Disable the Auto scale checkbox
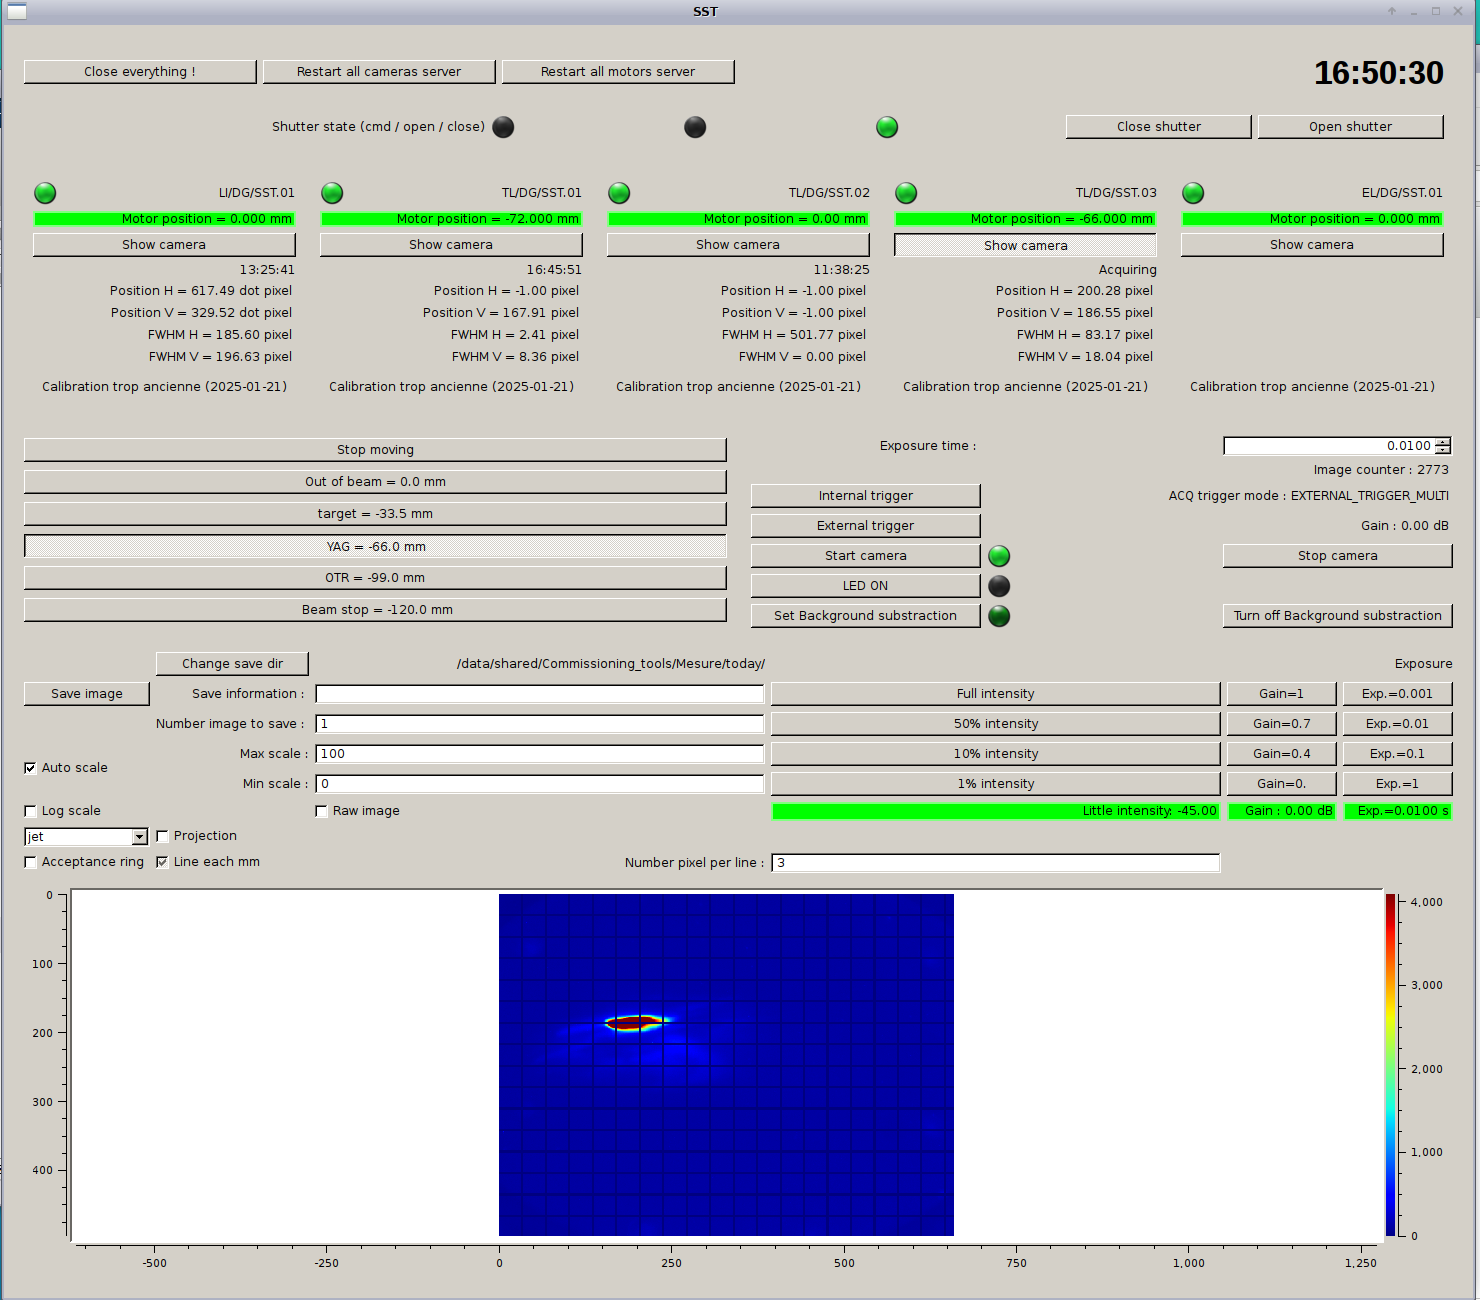Screen dimensions: 1480x1300 coord(31,768)
